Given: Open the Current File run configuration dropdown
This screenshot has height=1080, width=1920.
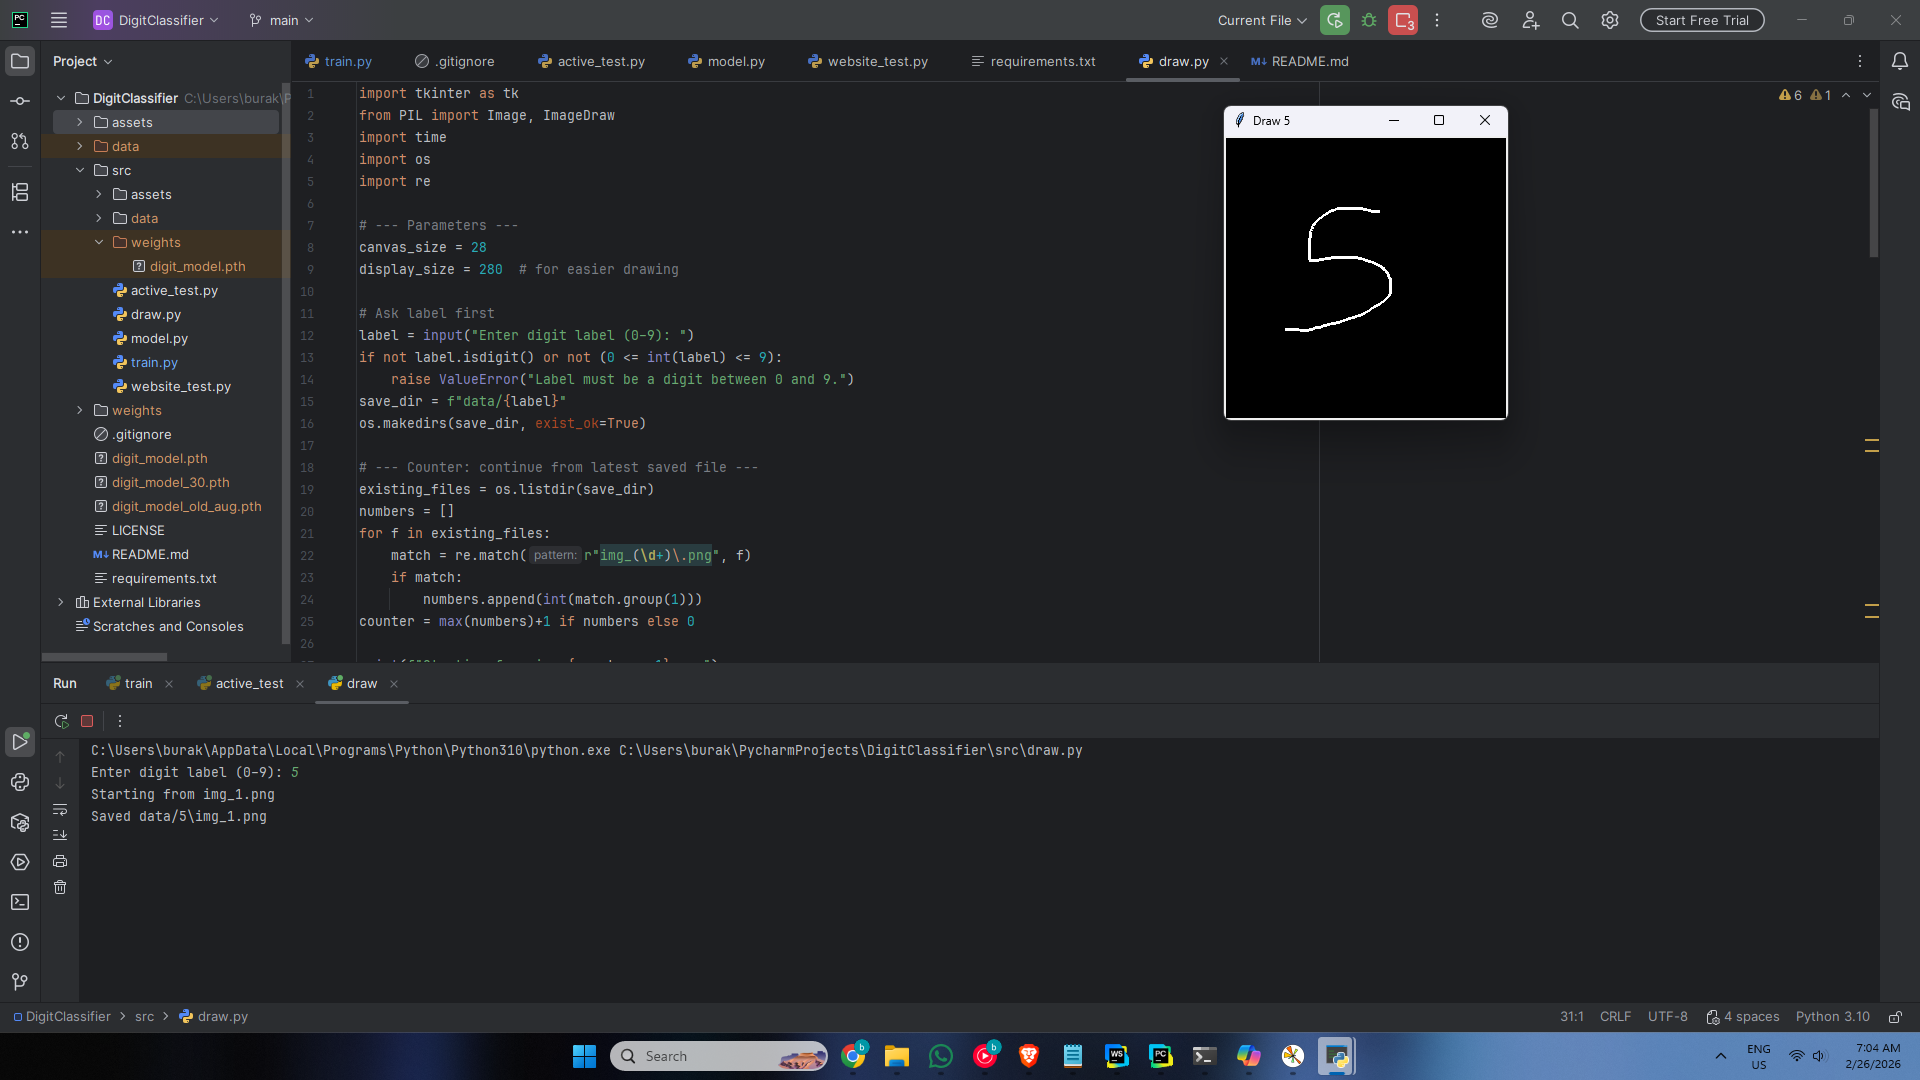Looking at the screenshot, I should tap(1262, 20).
